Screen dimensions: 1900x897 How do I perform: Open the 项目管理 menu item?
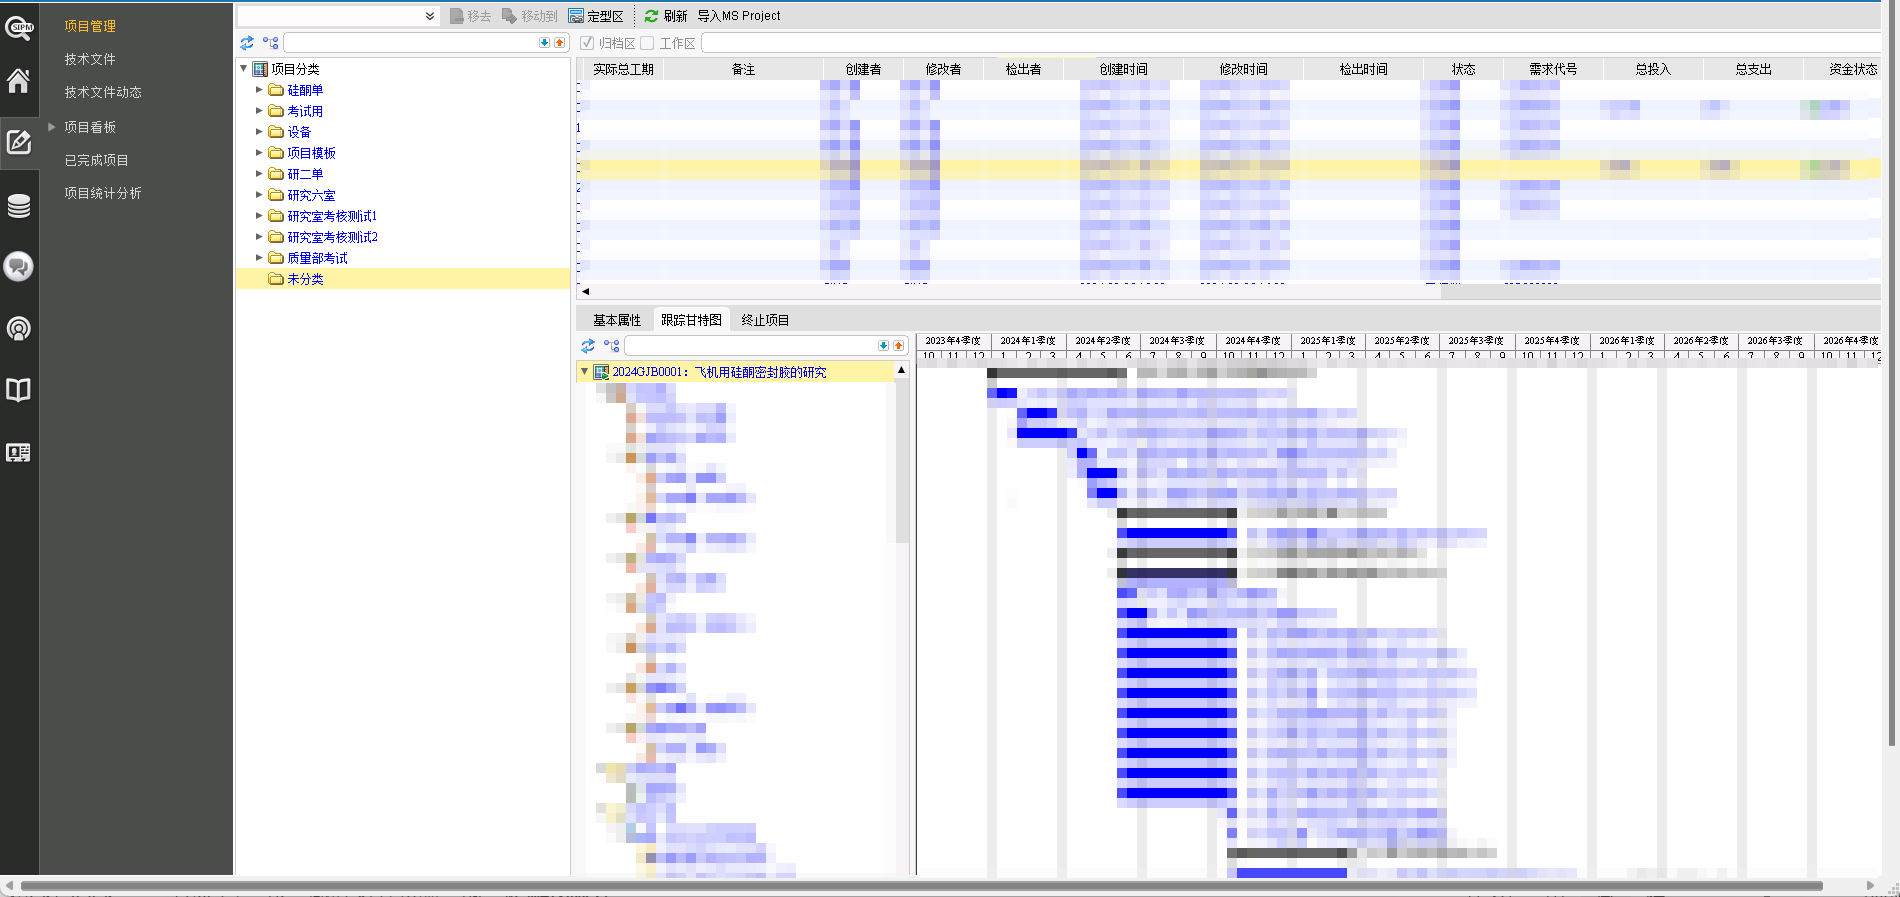(x=90, y=26)
